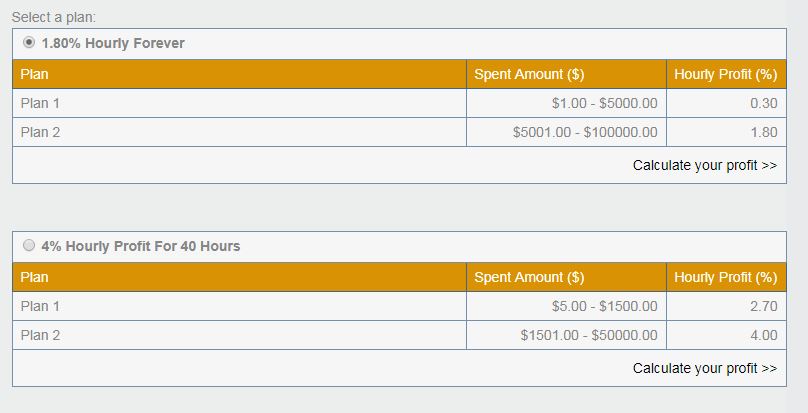The image size is (808, 413).
Task: Click the $1501.00 - $50000.00 spent amount cell
Action: 589,335
